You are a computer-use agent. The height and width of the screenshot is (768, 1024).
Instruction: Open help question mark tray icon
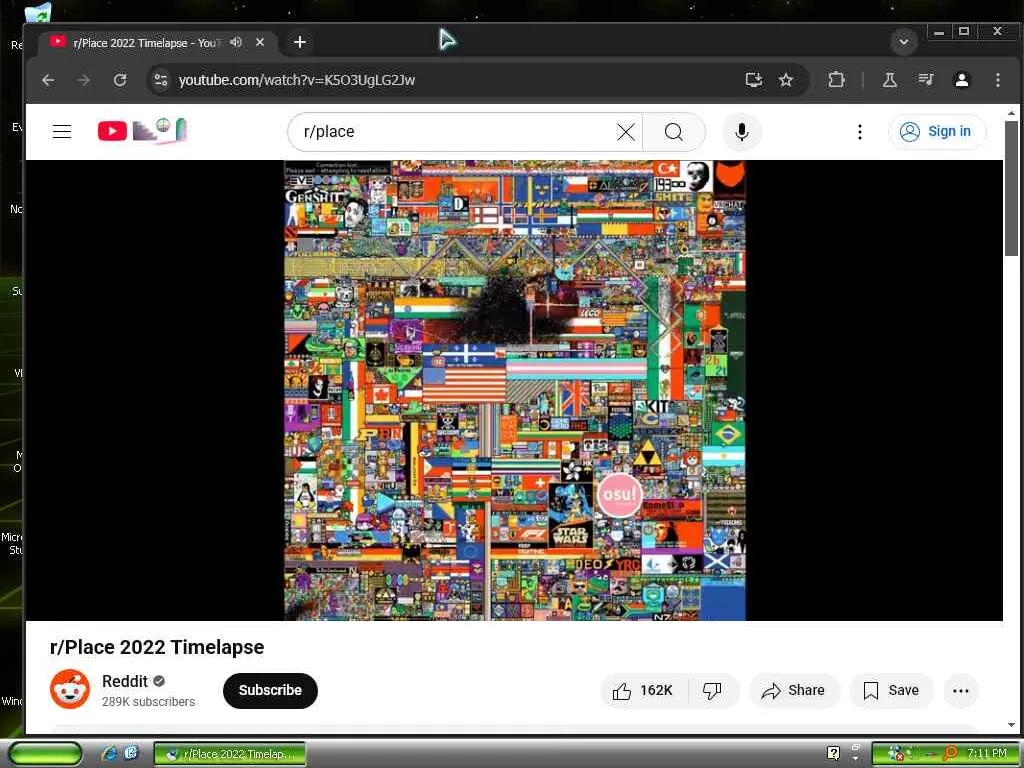coord(833,753)
